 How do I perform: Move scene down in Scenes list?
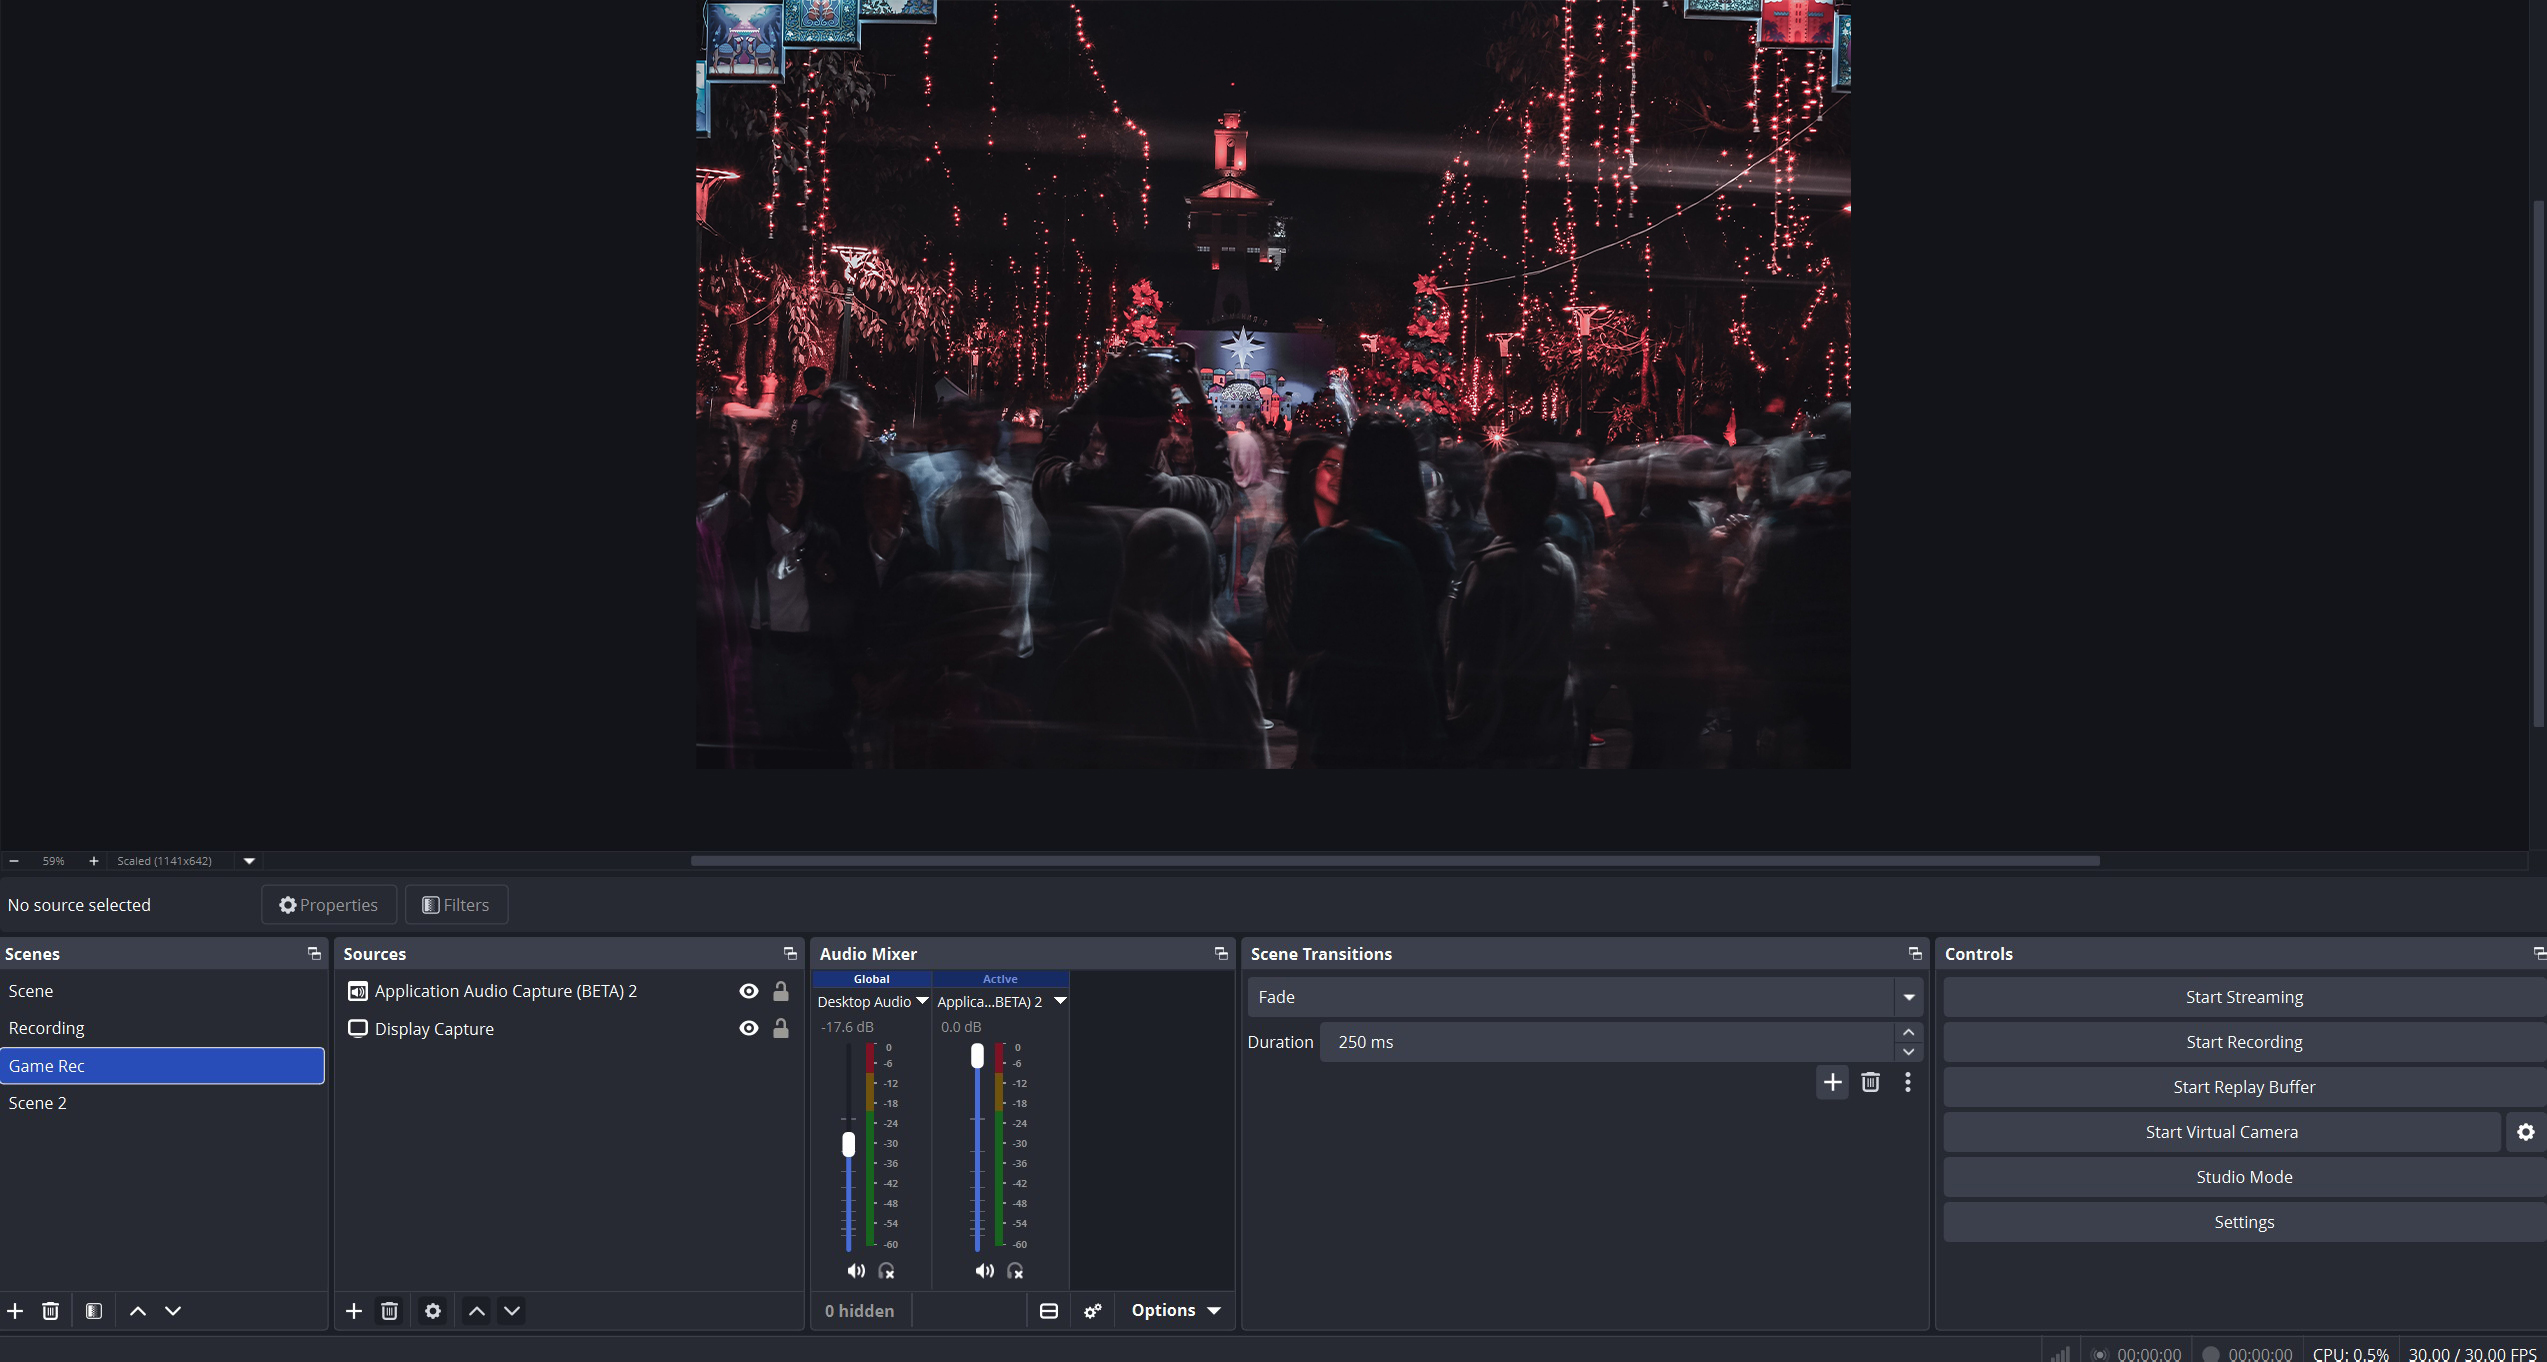(x=173, y=1311)
